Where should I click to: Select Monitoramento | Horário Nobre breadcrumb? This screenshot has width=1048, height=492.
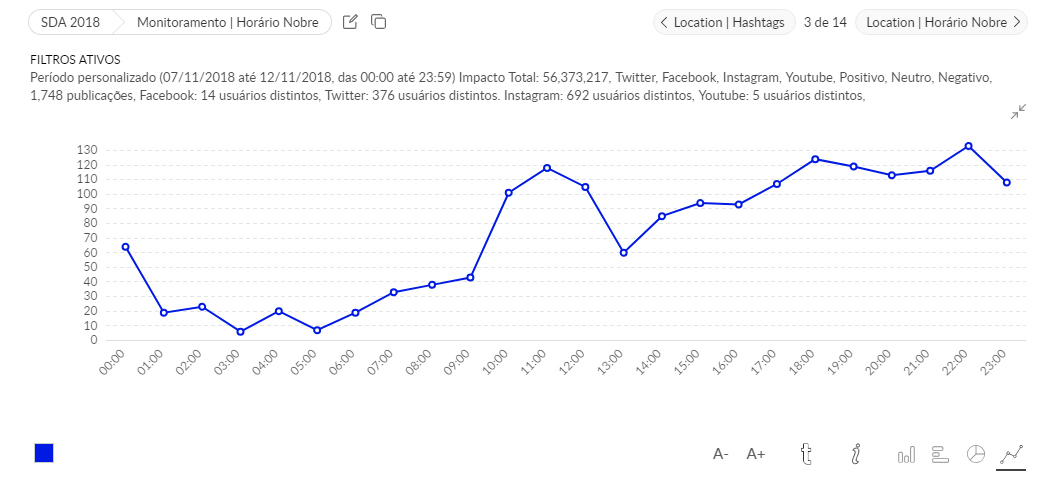tap(227, 22)
